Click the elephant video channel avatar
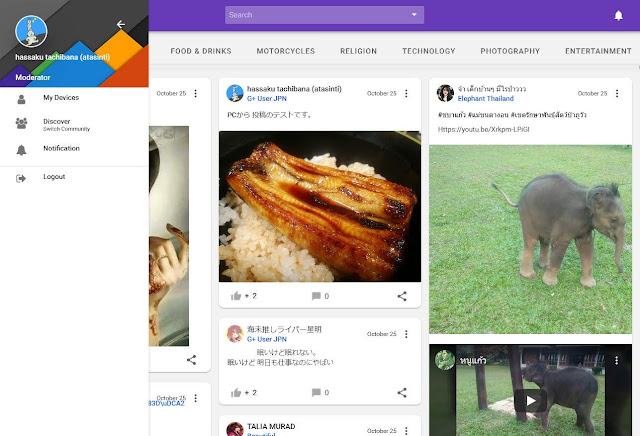 pyautogui.click(x=445, y=360)
